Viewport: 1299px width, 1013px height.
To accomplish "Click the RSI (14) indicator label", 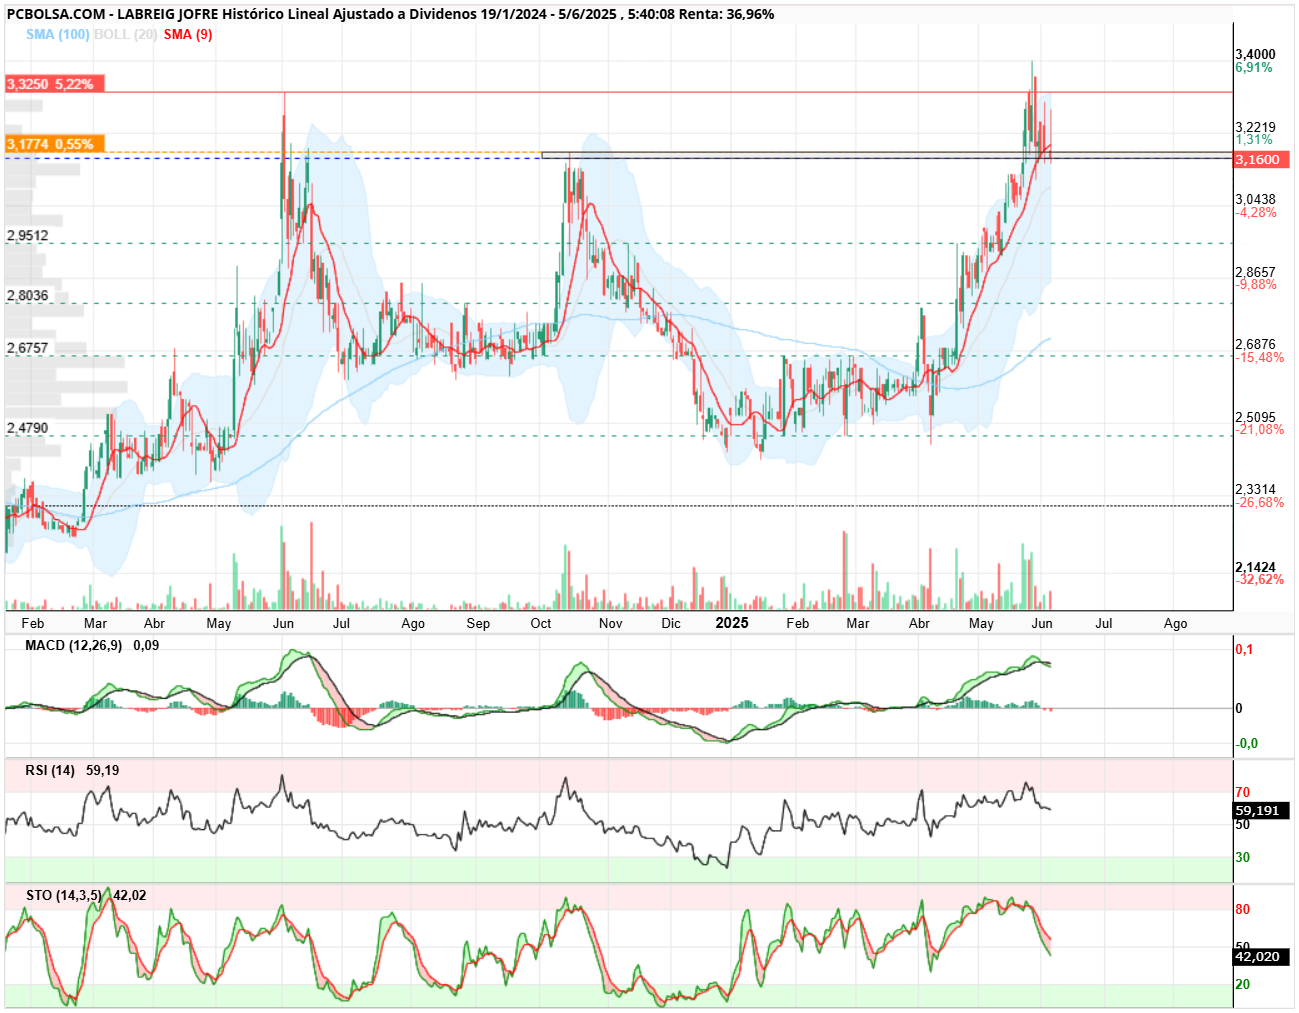I will (x=50, y=770).
